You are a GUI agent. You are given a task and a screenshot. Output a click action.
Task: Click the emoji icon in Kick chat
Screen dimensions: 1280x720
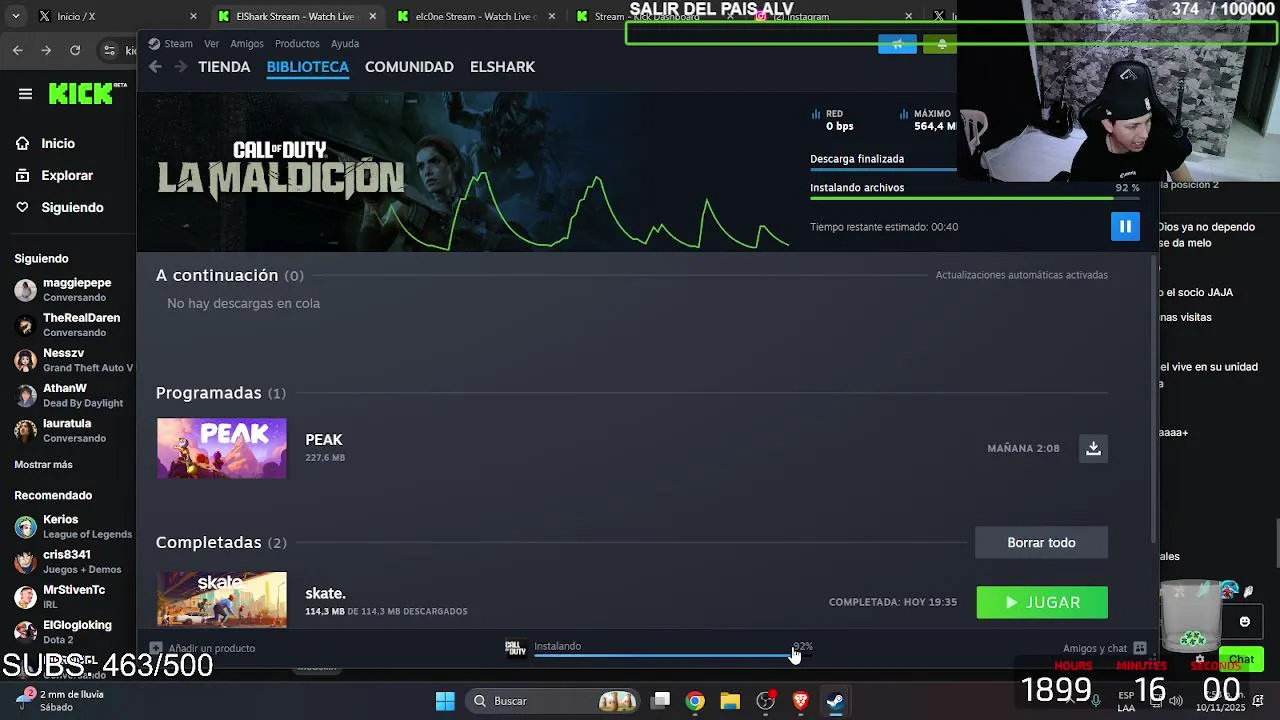[1244, 622]
